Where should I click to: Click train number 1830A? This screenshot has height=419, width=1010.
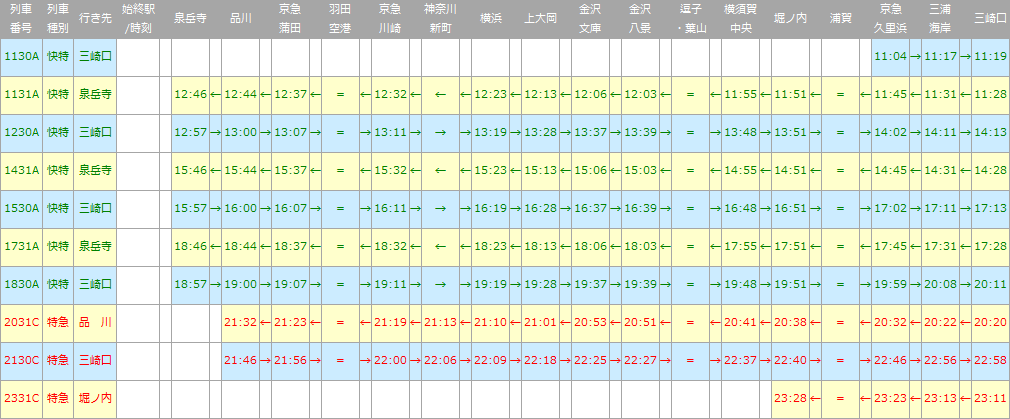[x=21, y=284]
